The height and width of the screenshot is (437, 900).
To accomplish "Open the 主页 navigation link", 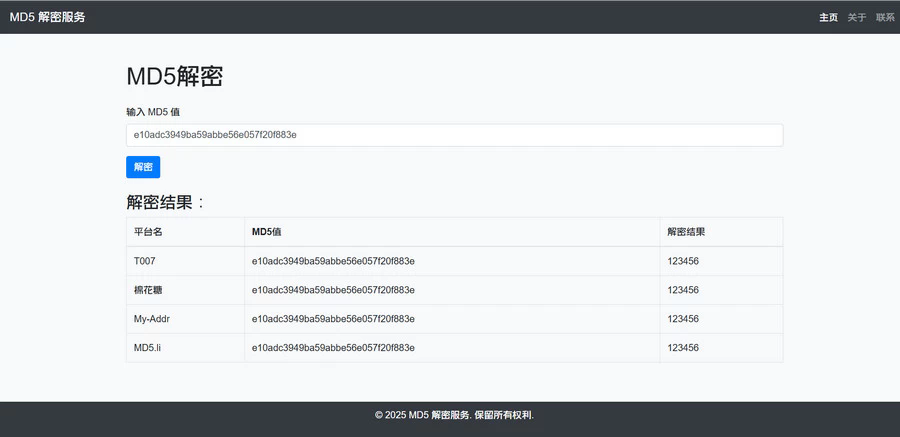I will [x=828, y=17].
